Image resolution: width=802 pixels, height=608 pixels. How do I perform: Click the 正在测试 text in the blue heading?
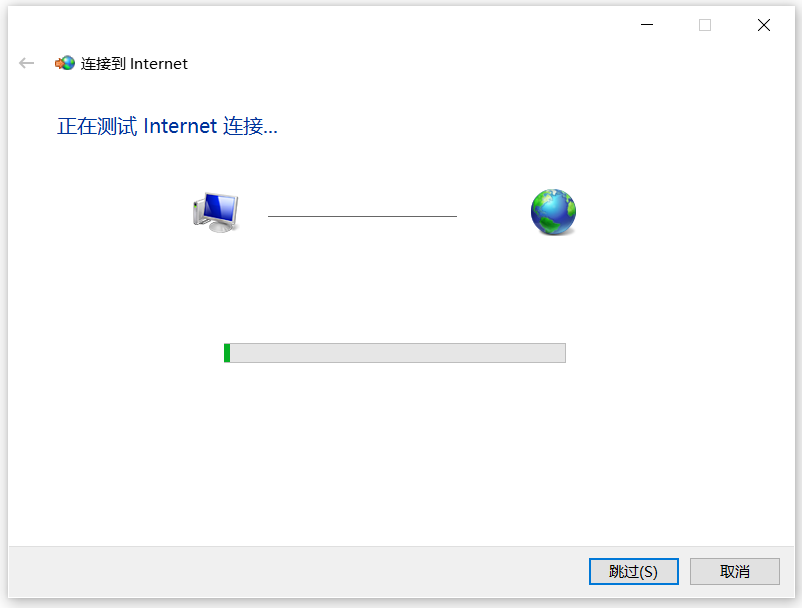[97, 126]
